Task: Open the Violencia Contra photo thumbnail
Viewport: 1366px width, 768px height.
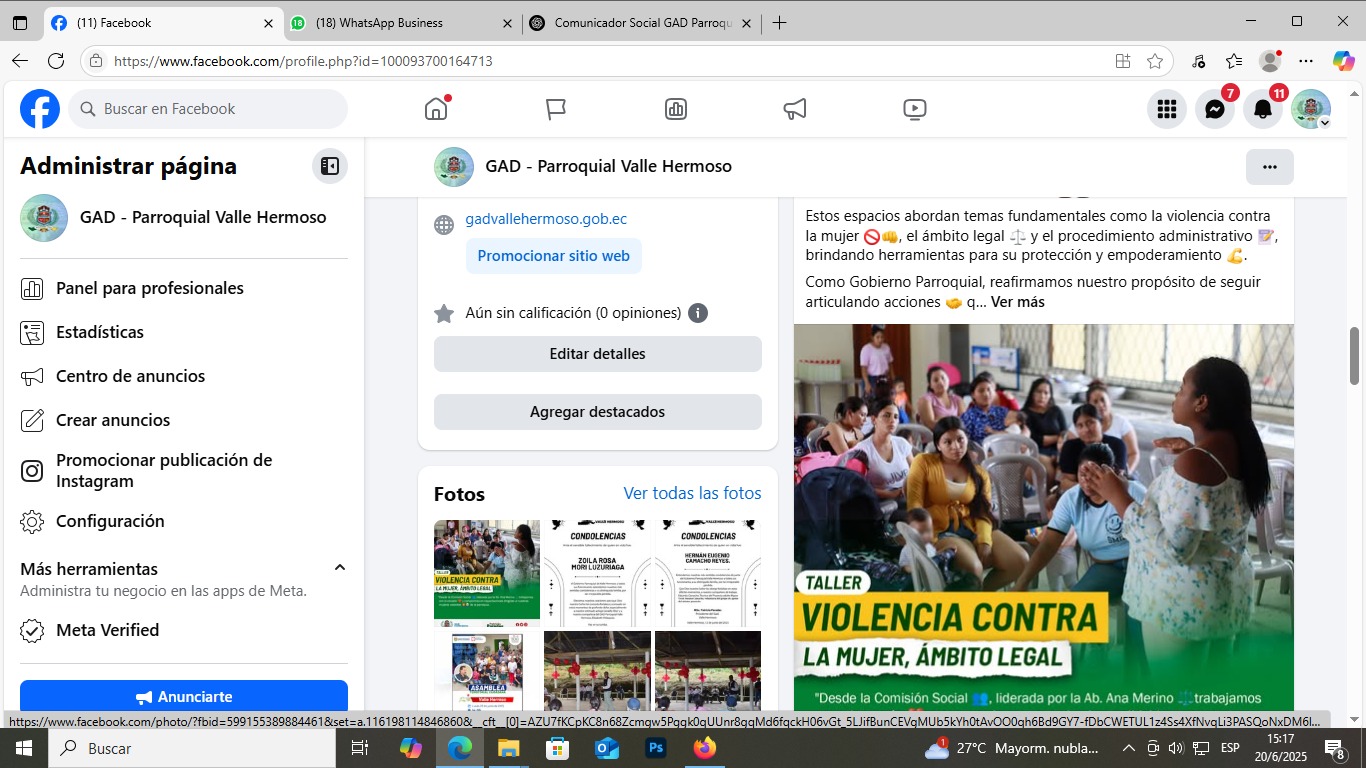Action: coord(486,573)
